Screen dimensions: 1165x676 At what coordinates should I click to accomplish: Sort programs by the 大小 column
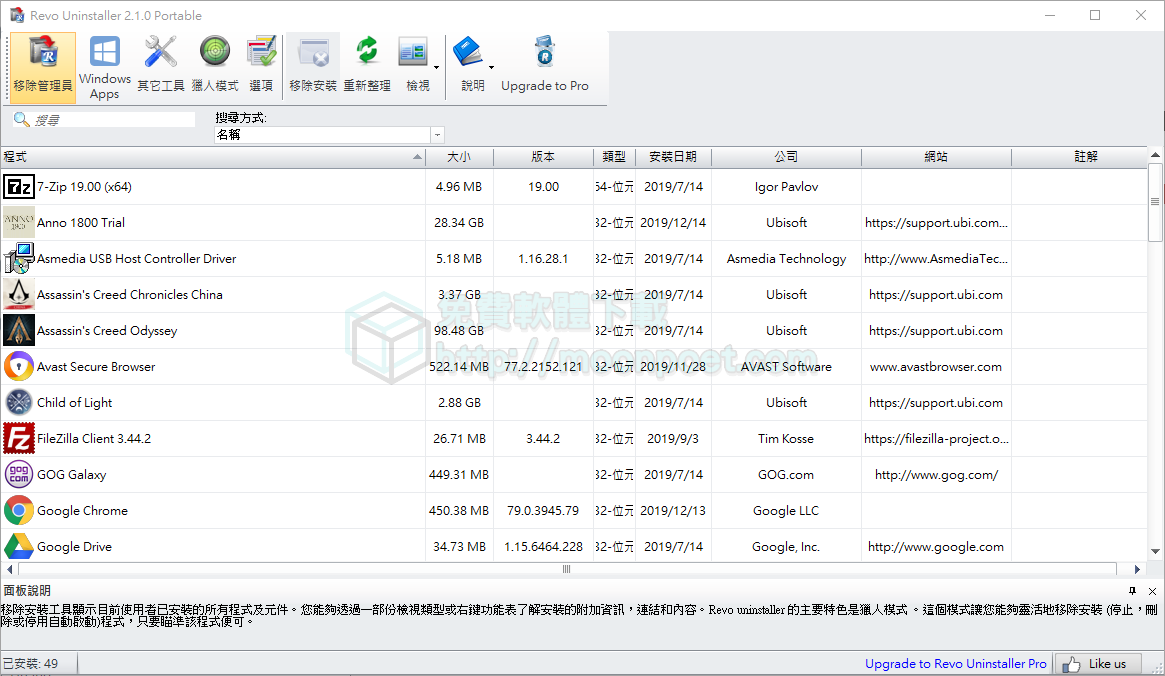(459, 157)
